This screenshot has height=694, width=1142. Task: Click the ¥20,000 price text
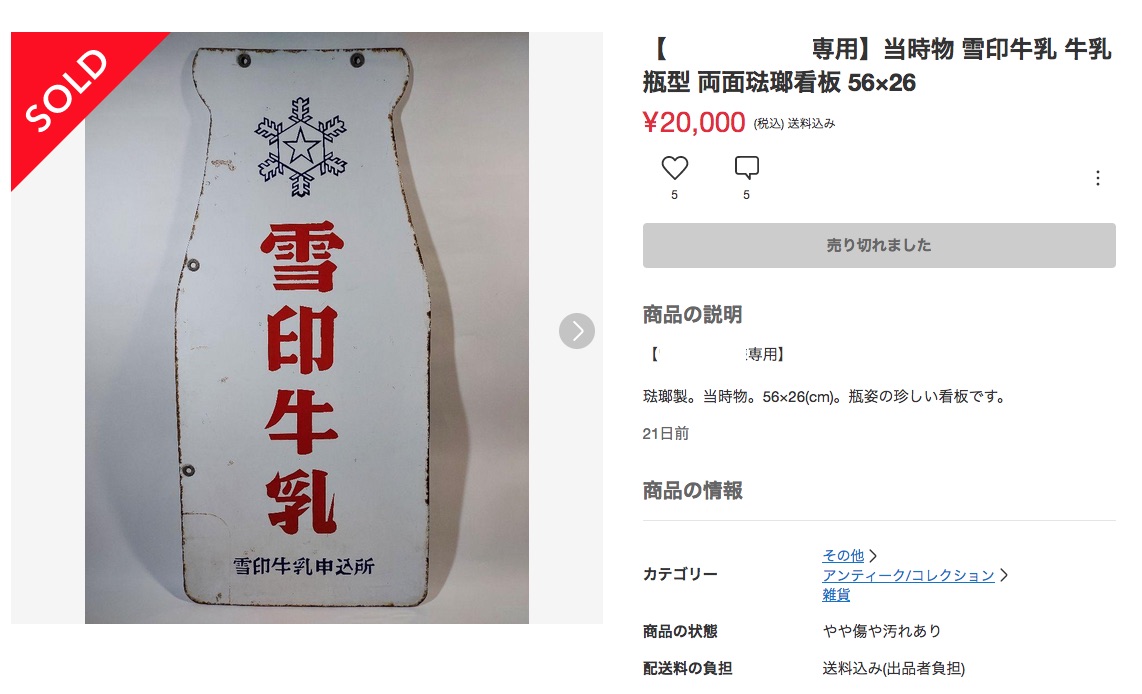[694, 122]
